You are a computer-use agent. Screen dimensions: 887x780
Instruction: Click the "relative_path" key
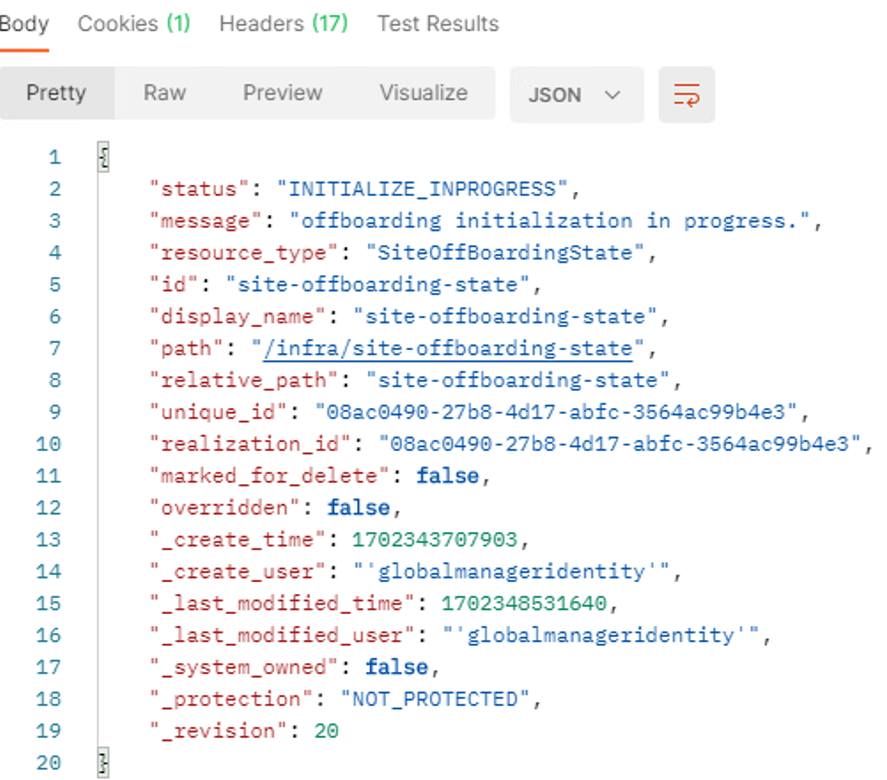[x=244, y=380]
